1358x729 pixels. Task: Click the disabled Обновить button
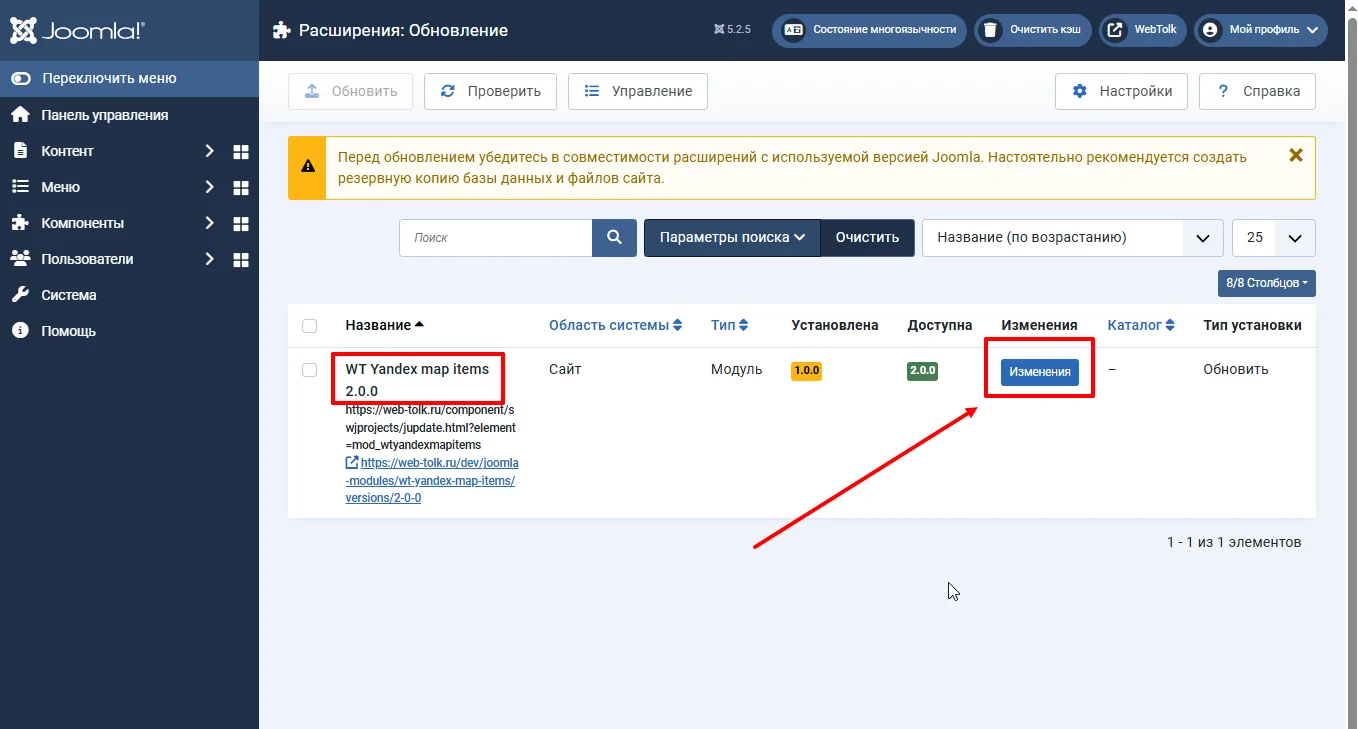click(350, 91)
